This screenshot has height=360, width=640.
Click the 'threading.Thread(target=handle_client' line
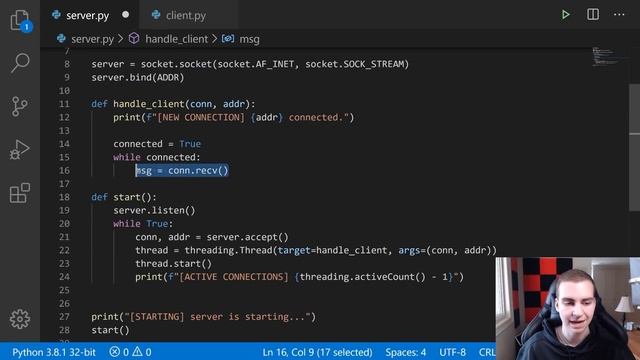(x=316, y=250)
